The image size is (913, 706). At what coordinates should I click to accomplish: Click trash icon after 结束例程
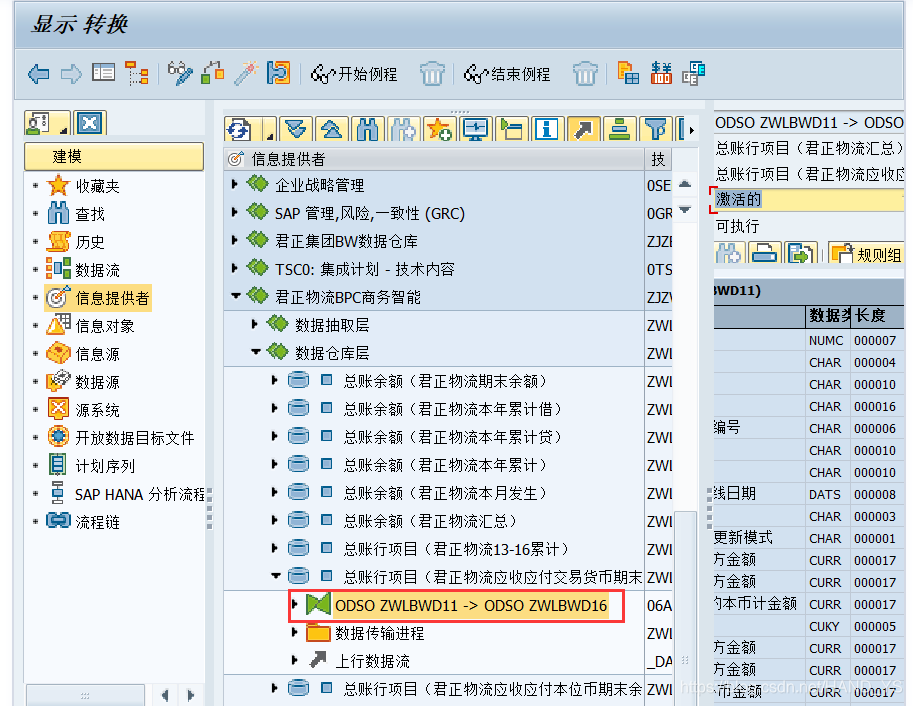585,74
